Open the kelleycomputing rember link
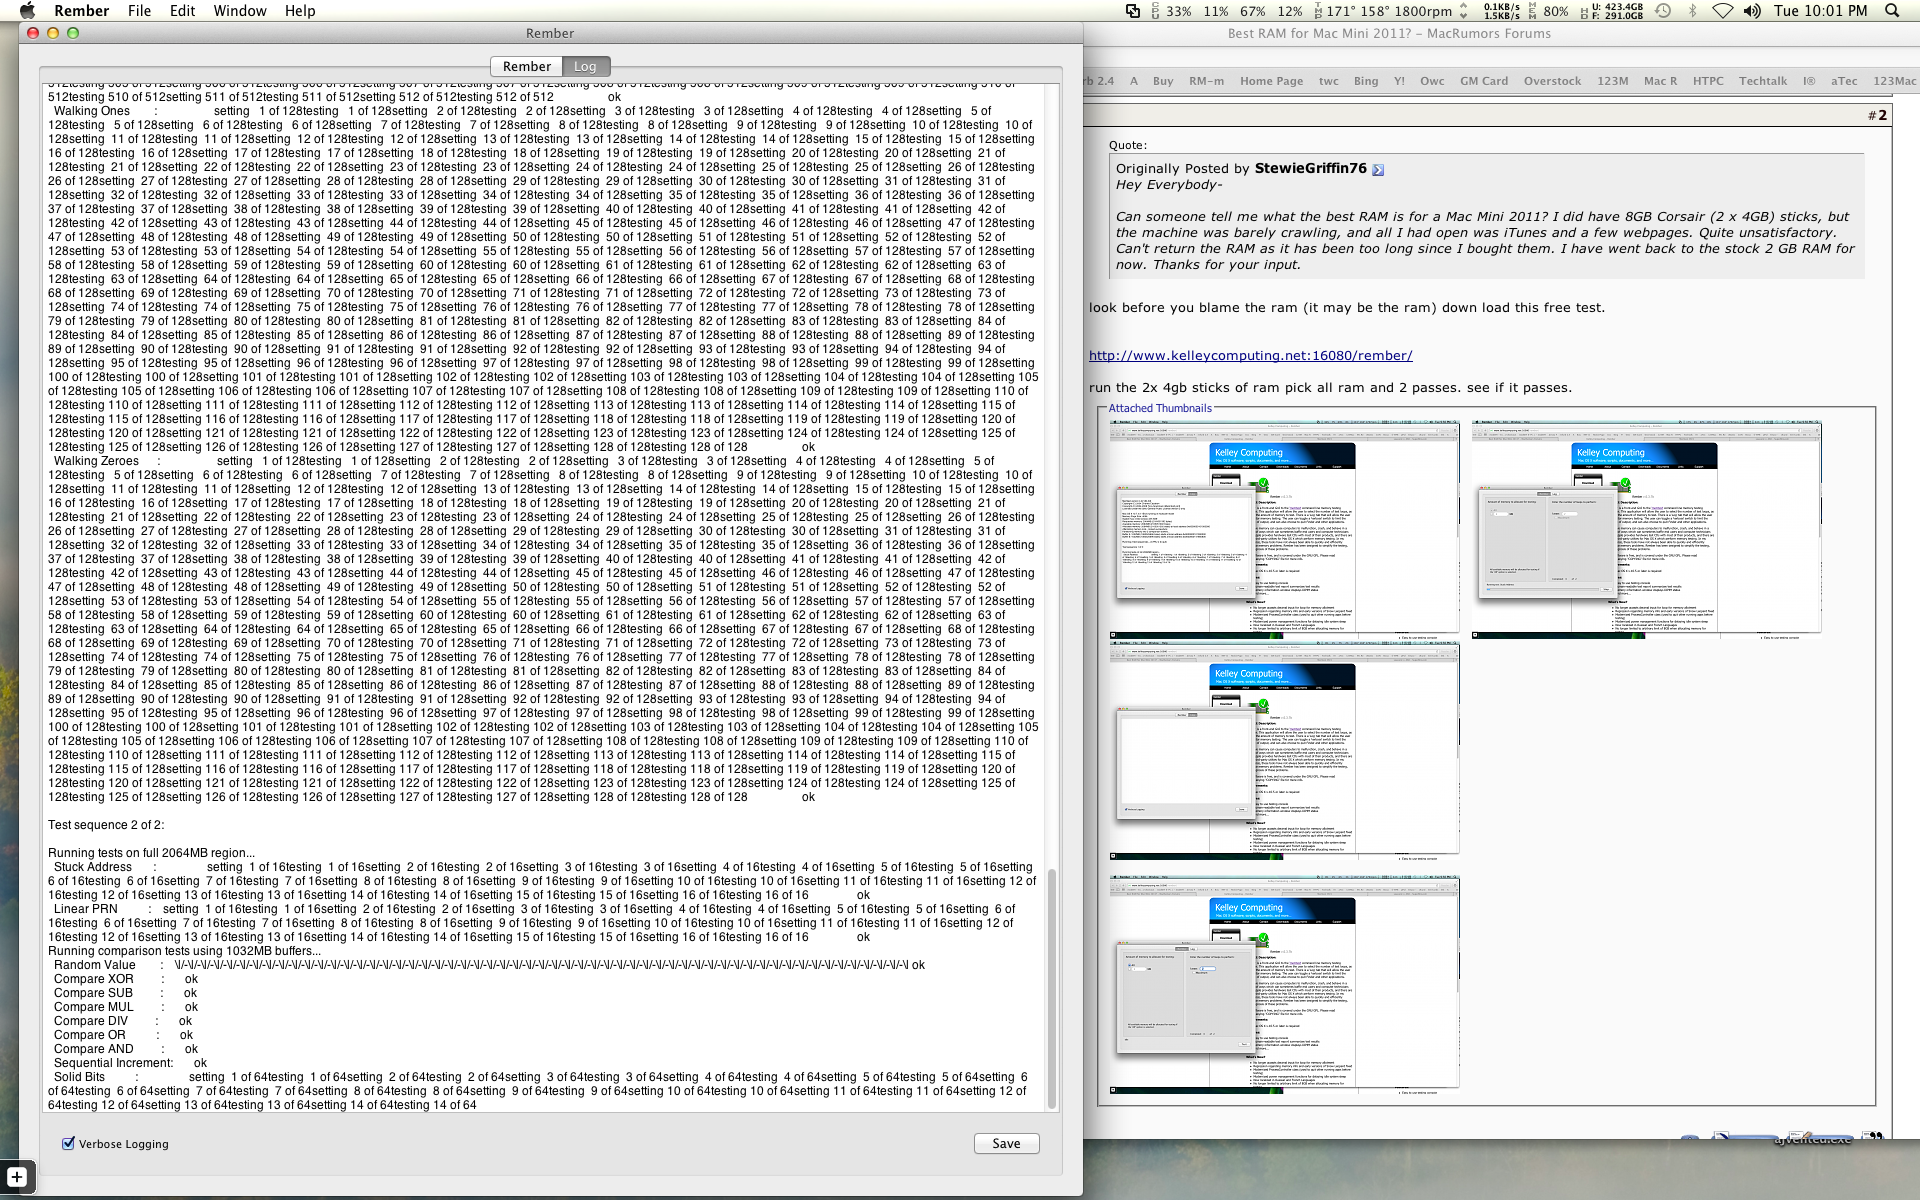Image resolution: width=1920 pixels, height=1200 pixels. click(x=1250, y=355)
